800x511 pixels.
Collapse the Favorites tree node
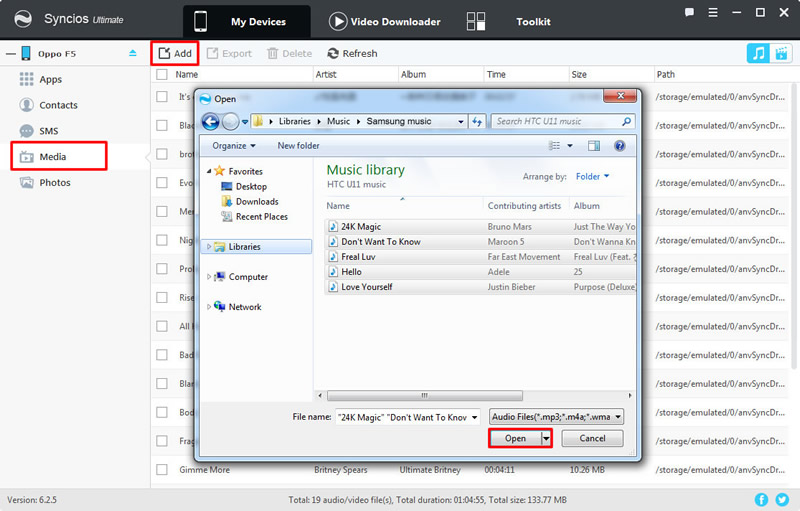click(x=209, y=171)
